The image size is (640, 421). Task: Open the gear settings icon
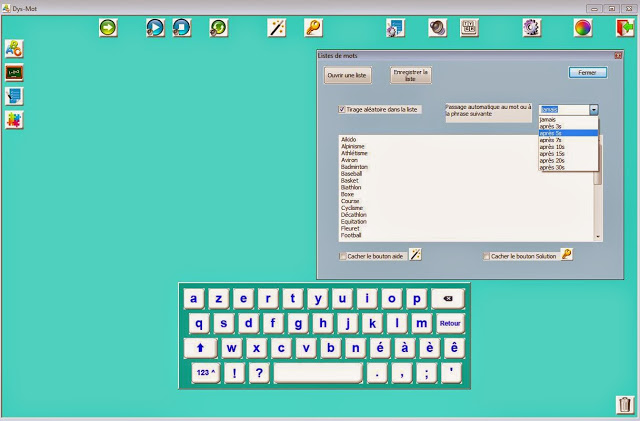coord(531,28)
